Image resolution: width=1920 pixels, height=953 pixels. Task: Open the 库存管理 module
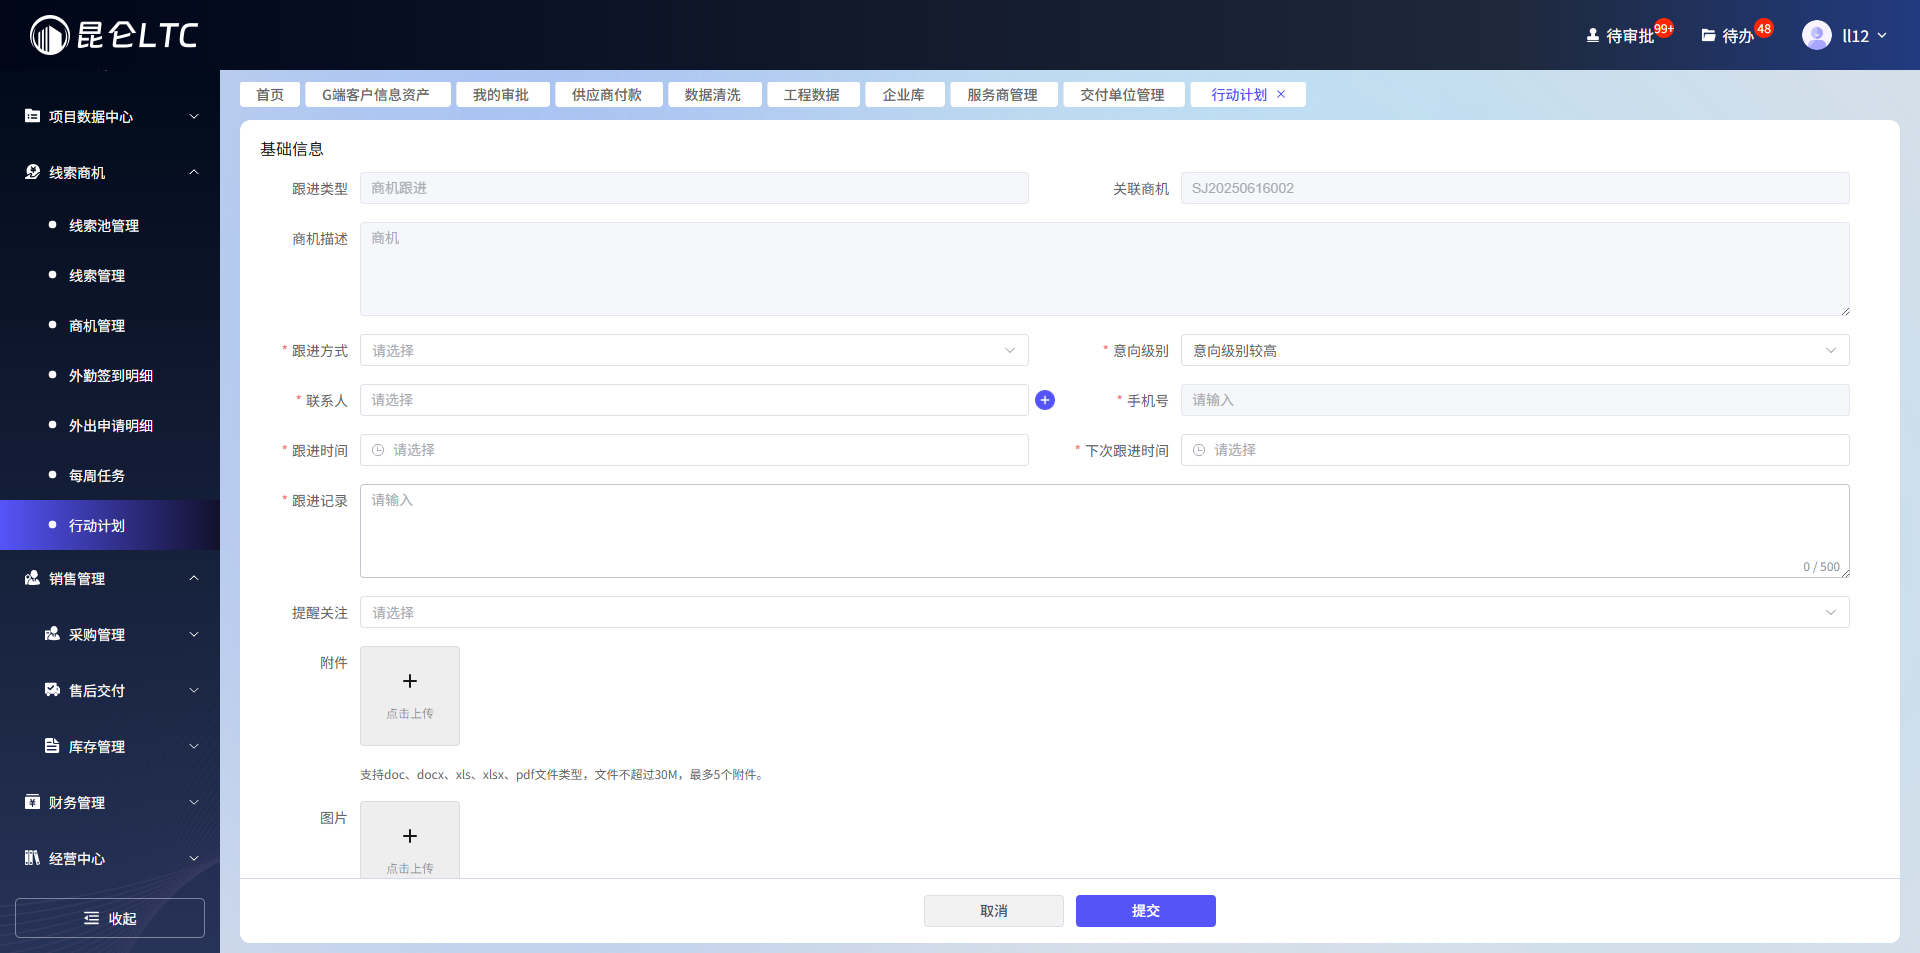pyautogui.click(x=52, y=746)
